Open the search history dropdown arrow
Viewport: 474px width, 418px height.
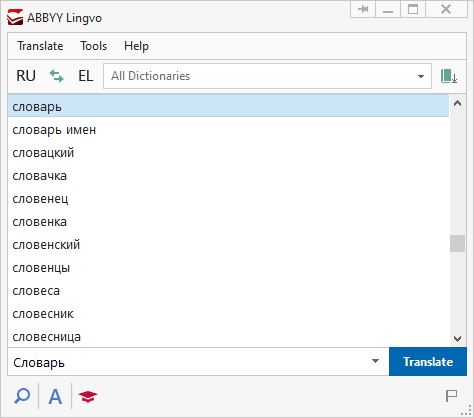(375, 361)
